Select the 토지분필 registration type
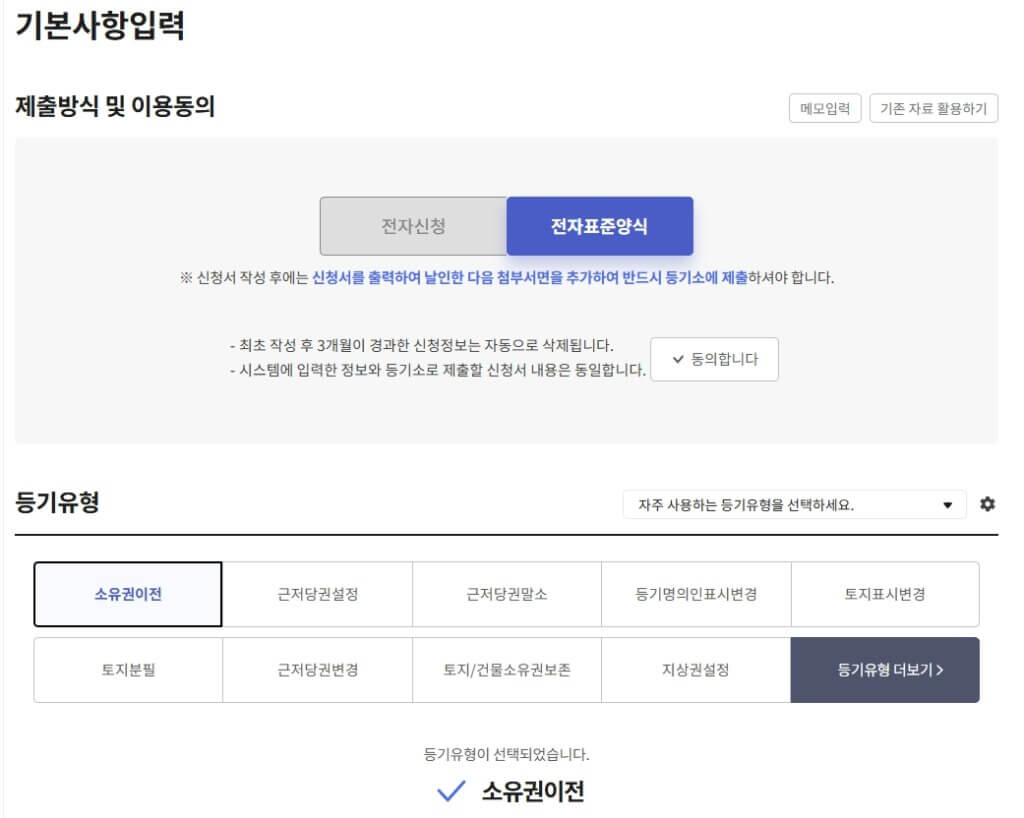The height and width of the screenshot is (818, 1024). (x=128, y=670)
